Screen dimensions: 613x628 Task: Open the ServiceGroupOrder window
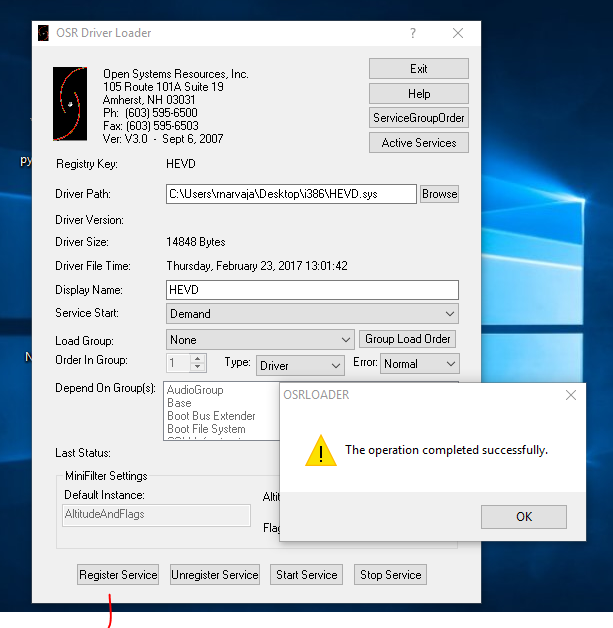click(419, 118)
